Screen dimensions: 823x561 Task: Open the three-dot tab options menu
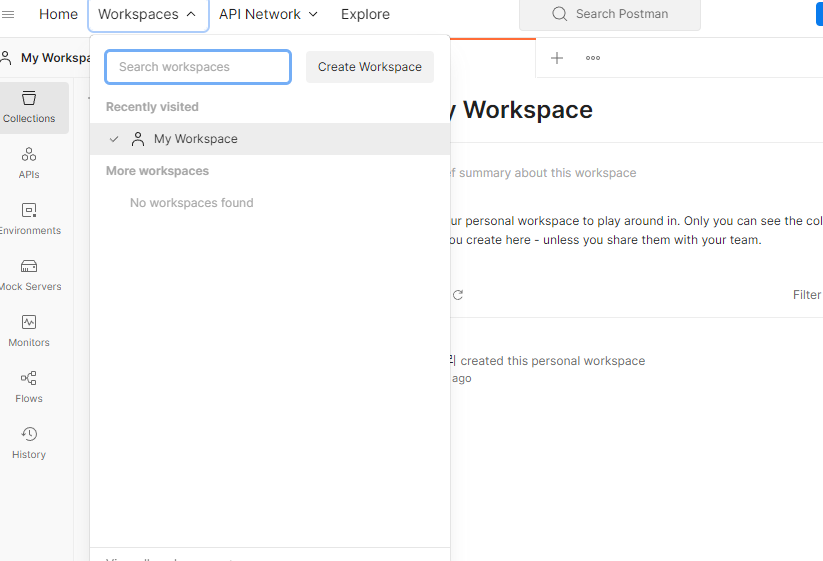593,58
